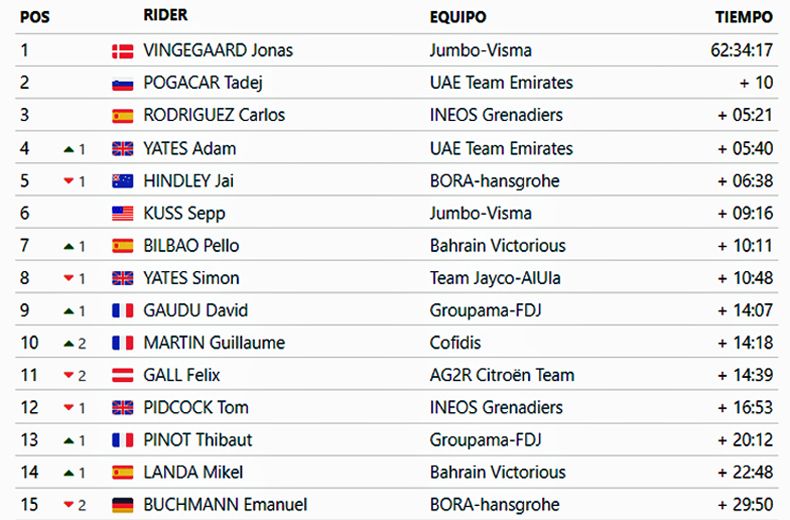
Task: Click the green up-2 arrow for Martin Guillaume
Action: tap(69, 344)
